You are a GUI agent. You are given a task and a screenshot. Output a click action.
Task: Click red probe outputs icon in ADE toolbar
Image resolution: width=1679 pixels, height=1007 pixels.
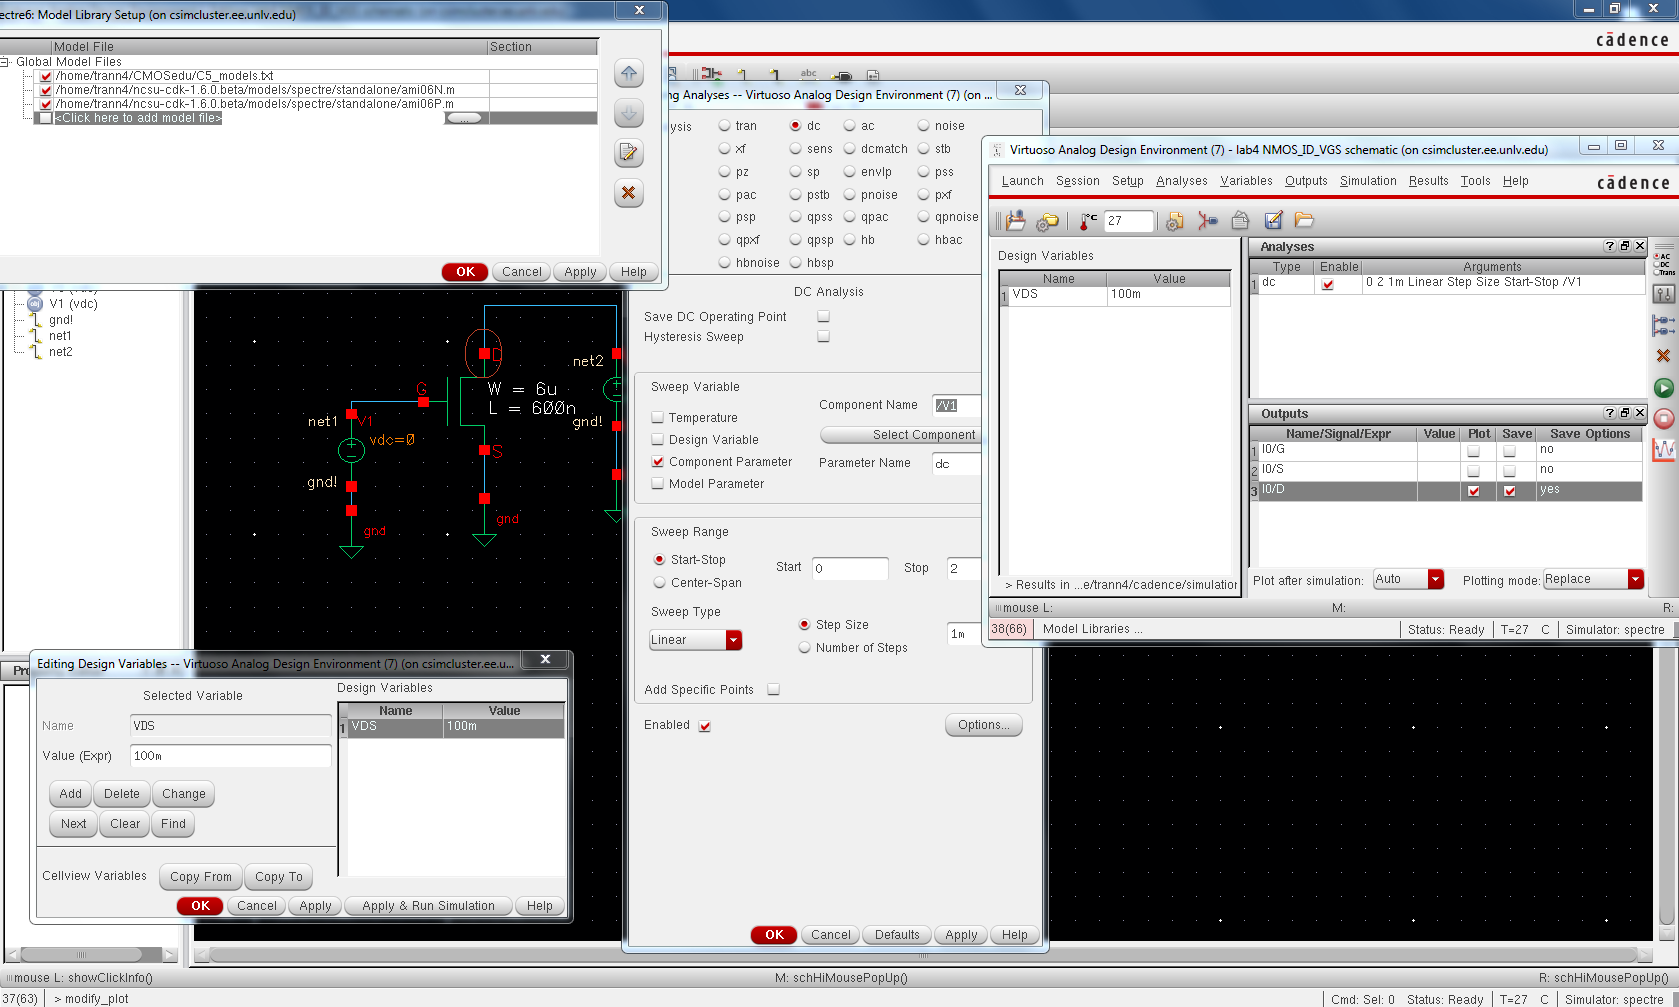pyautogui.click(x=1208, y=221)
